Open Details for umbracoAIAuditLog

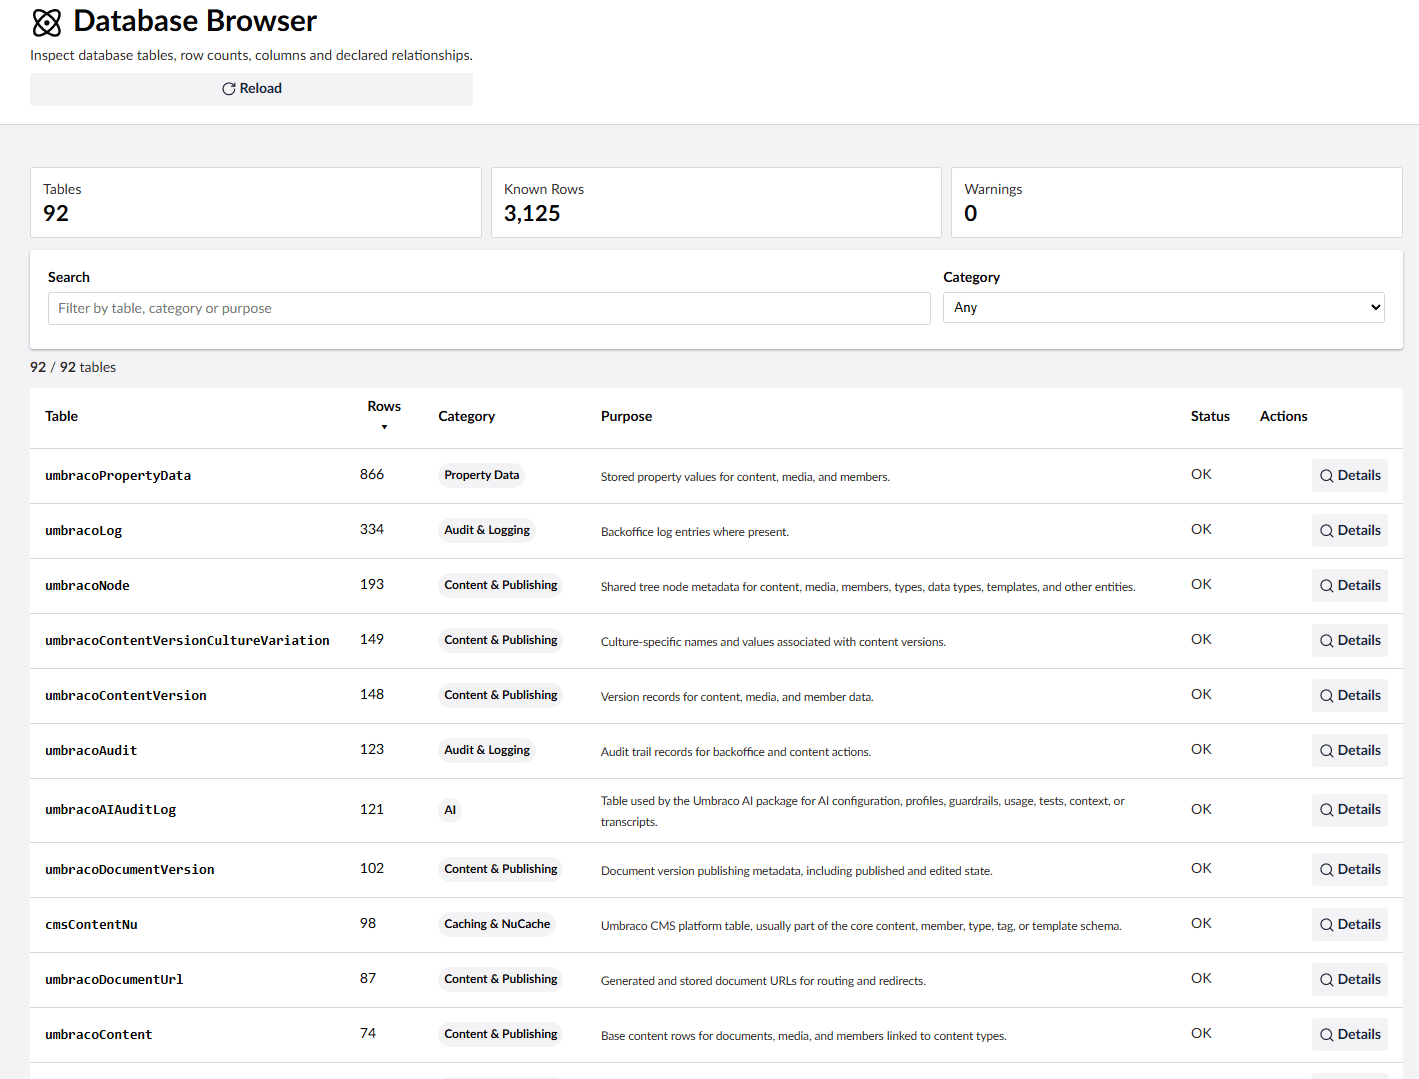click(x=1349, y=809)
